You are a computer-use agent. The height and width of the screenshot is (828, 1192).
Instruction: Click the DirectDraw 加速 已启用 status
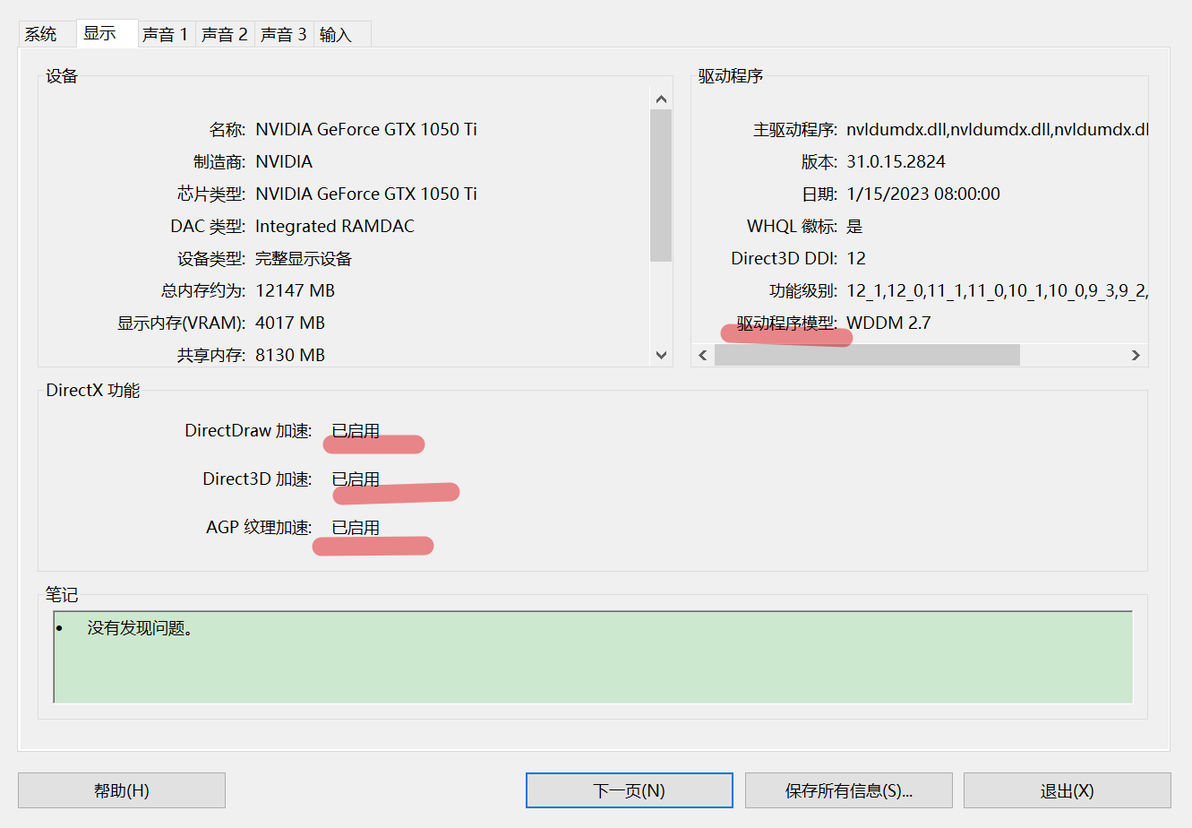[356, 431]
